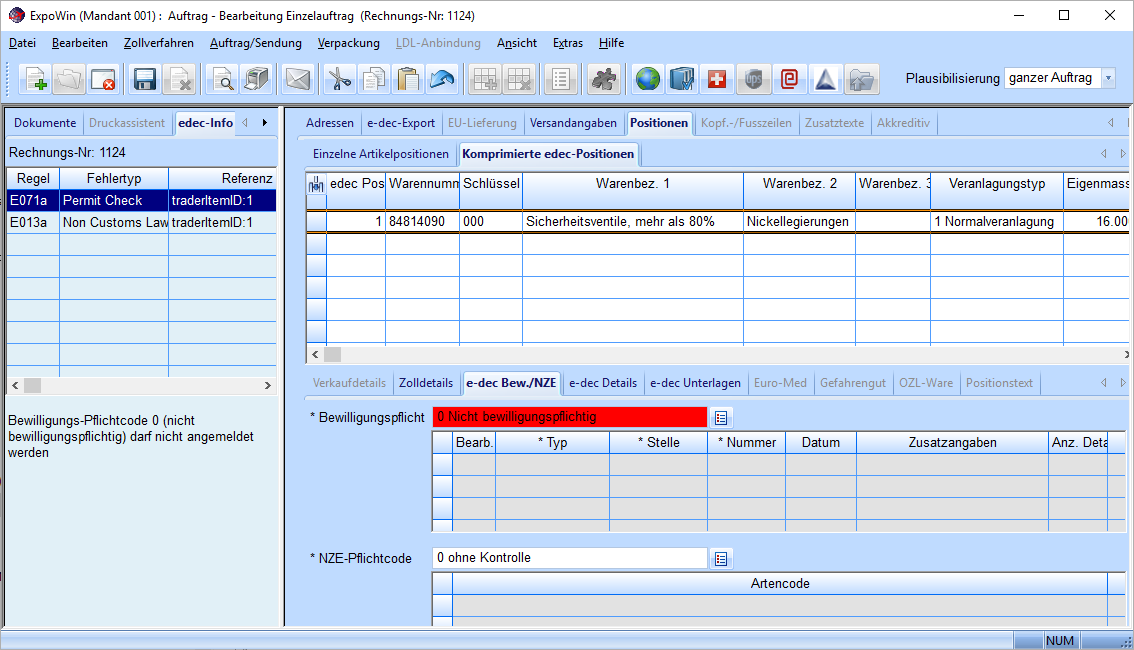
Task: Click the UPS shield toolbar icon
Action: tap(753, 79)
